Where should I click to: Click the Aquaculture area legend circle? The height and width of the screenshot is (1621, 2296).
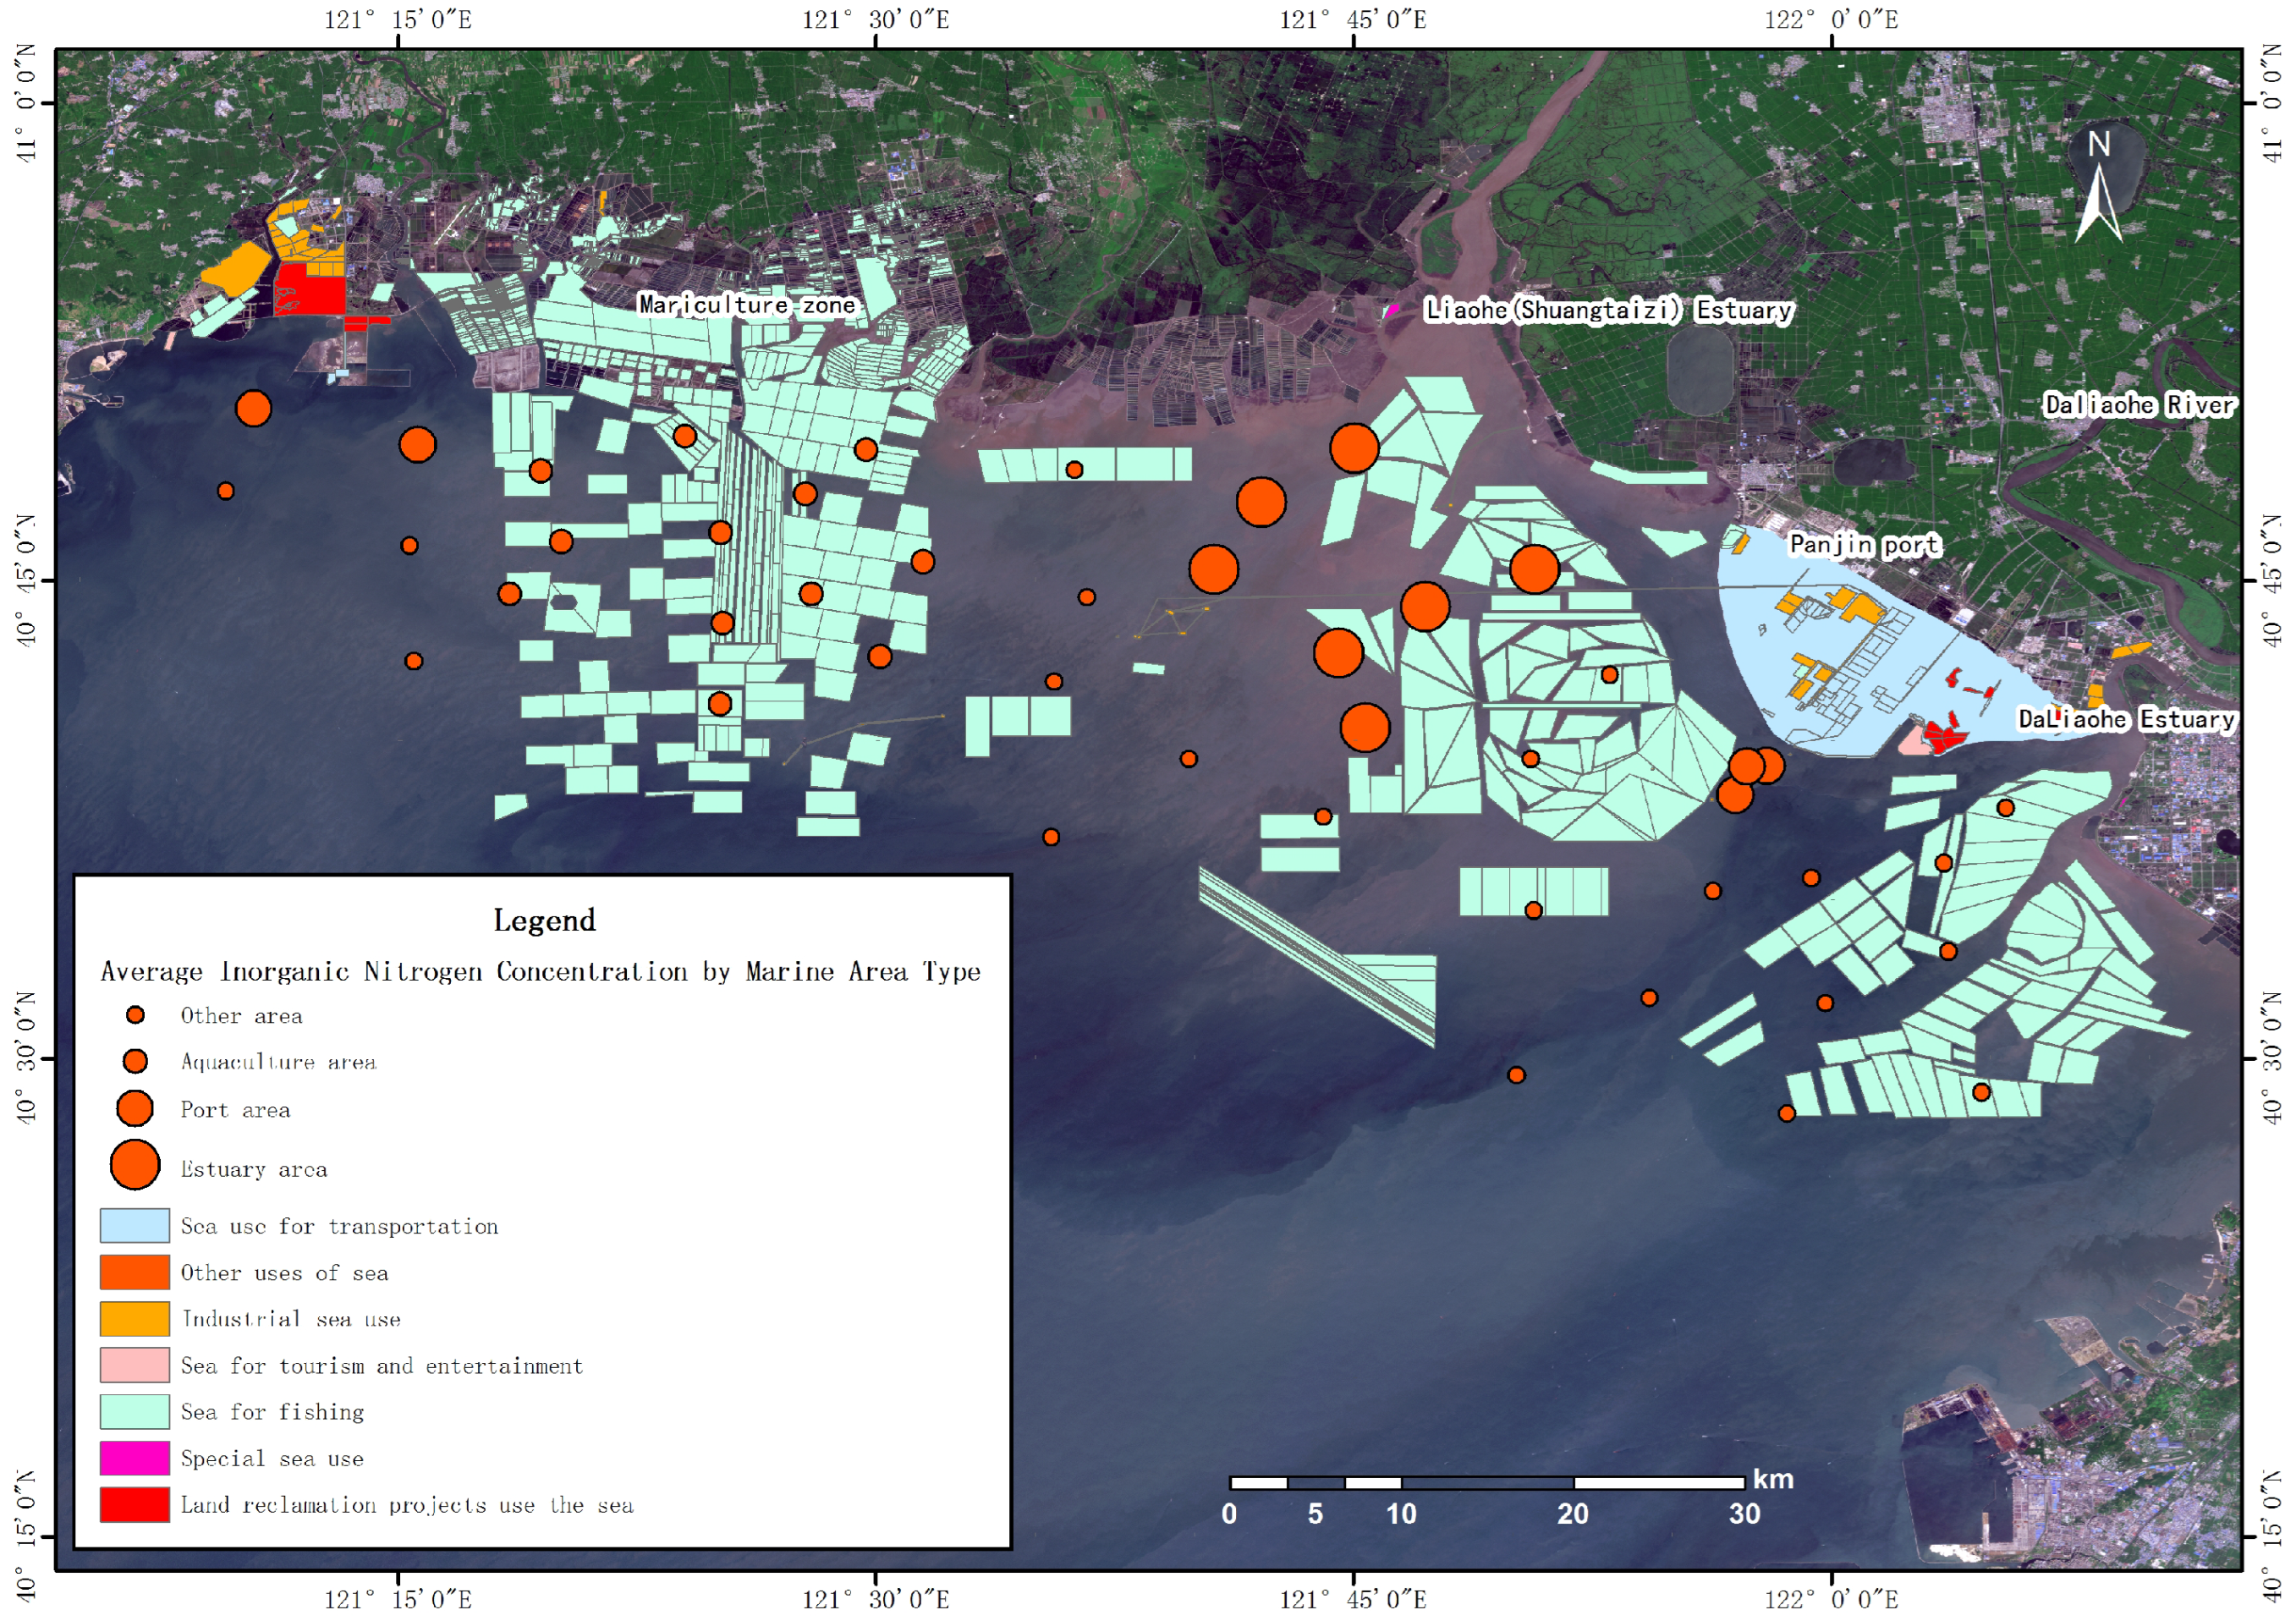(x=135, y=1060)
